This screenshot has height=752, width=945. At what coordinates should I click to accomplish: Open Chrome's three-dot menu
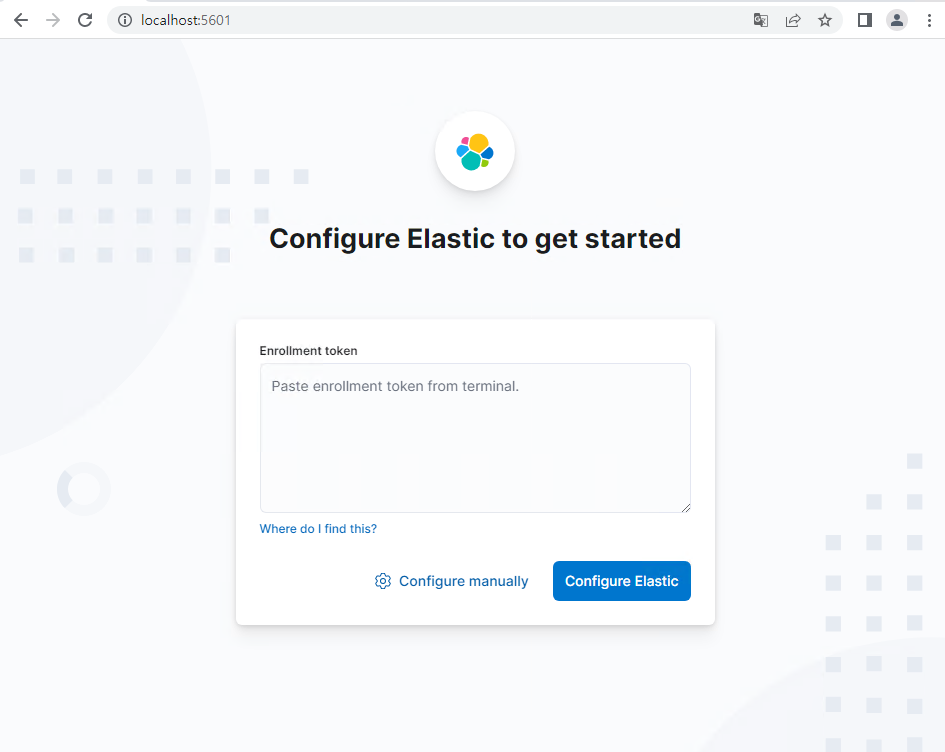tap(929, 20)
